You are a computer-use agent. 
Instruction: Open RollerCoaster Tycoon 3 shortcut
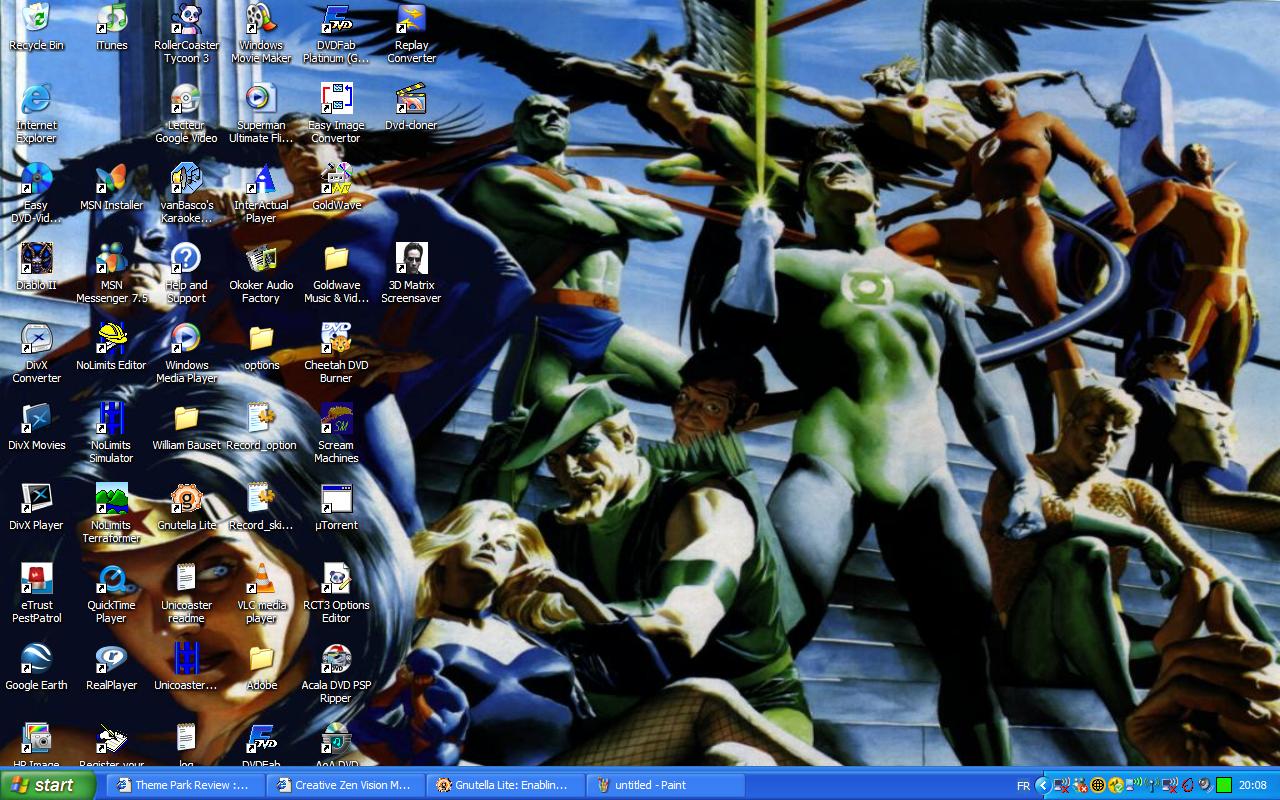click(186, 33)
